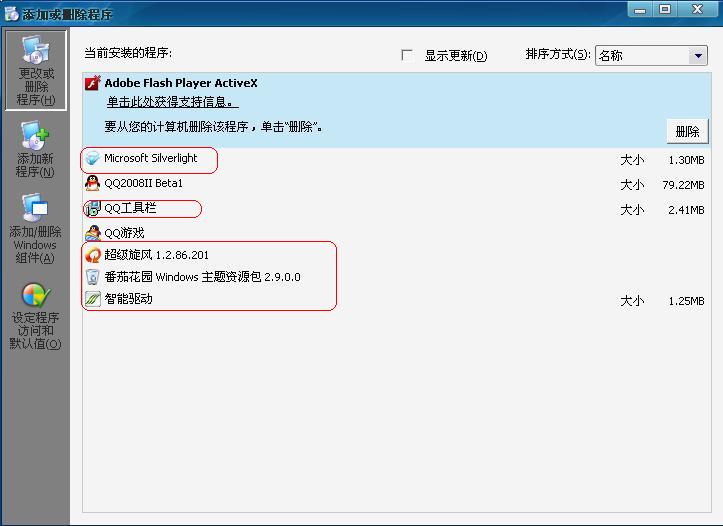The width and height of the screenshot is (723, 526).
Task: Enable the 显示更新 checkbox
Action: (407, 55)
